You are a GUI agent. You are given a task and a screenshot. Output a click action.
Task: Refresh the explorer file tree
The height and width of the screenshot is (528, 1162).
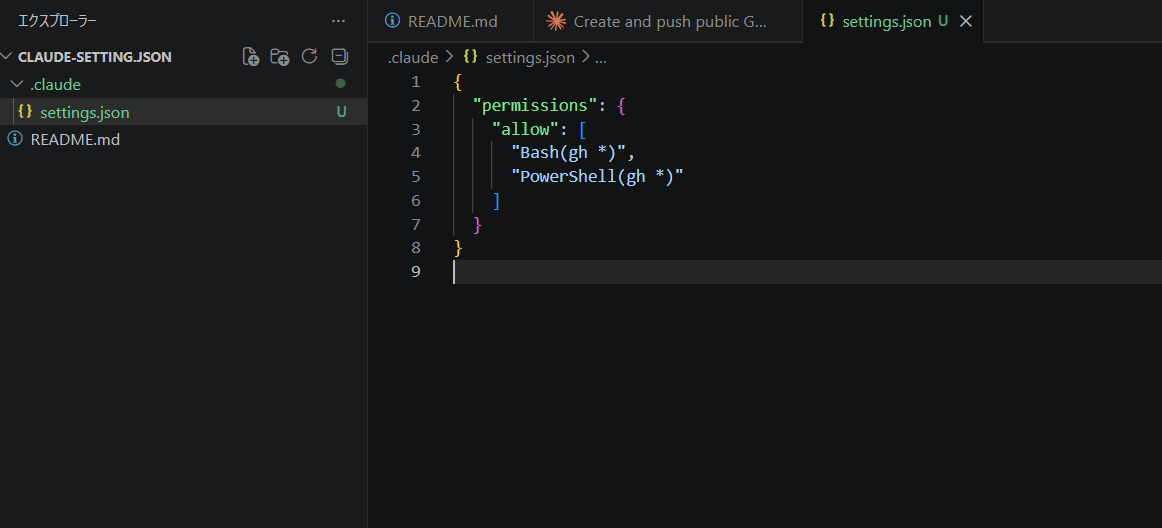(x=310, y=56)
